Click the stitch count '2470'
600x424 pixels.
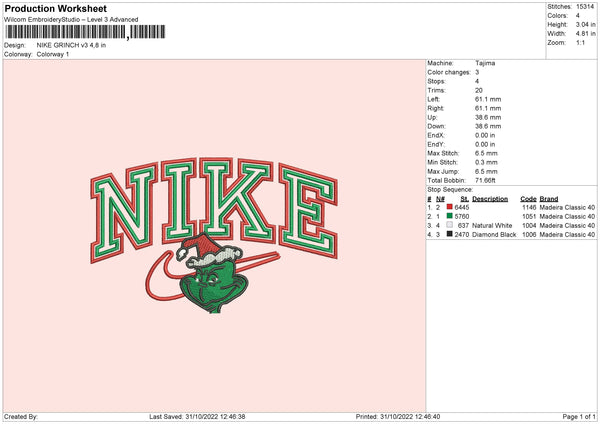pyautogui.click(x=462, y=235)
